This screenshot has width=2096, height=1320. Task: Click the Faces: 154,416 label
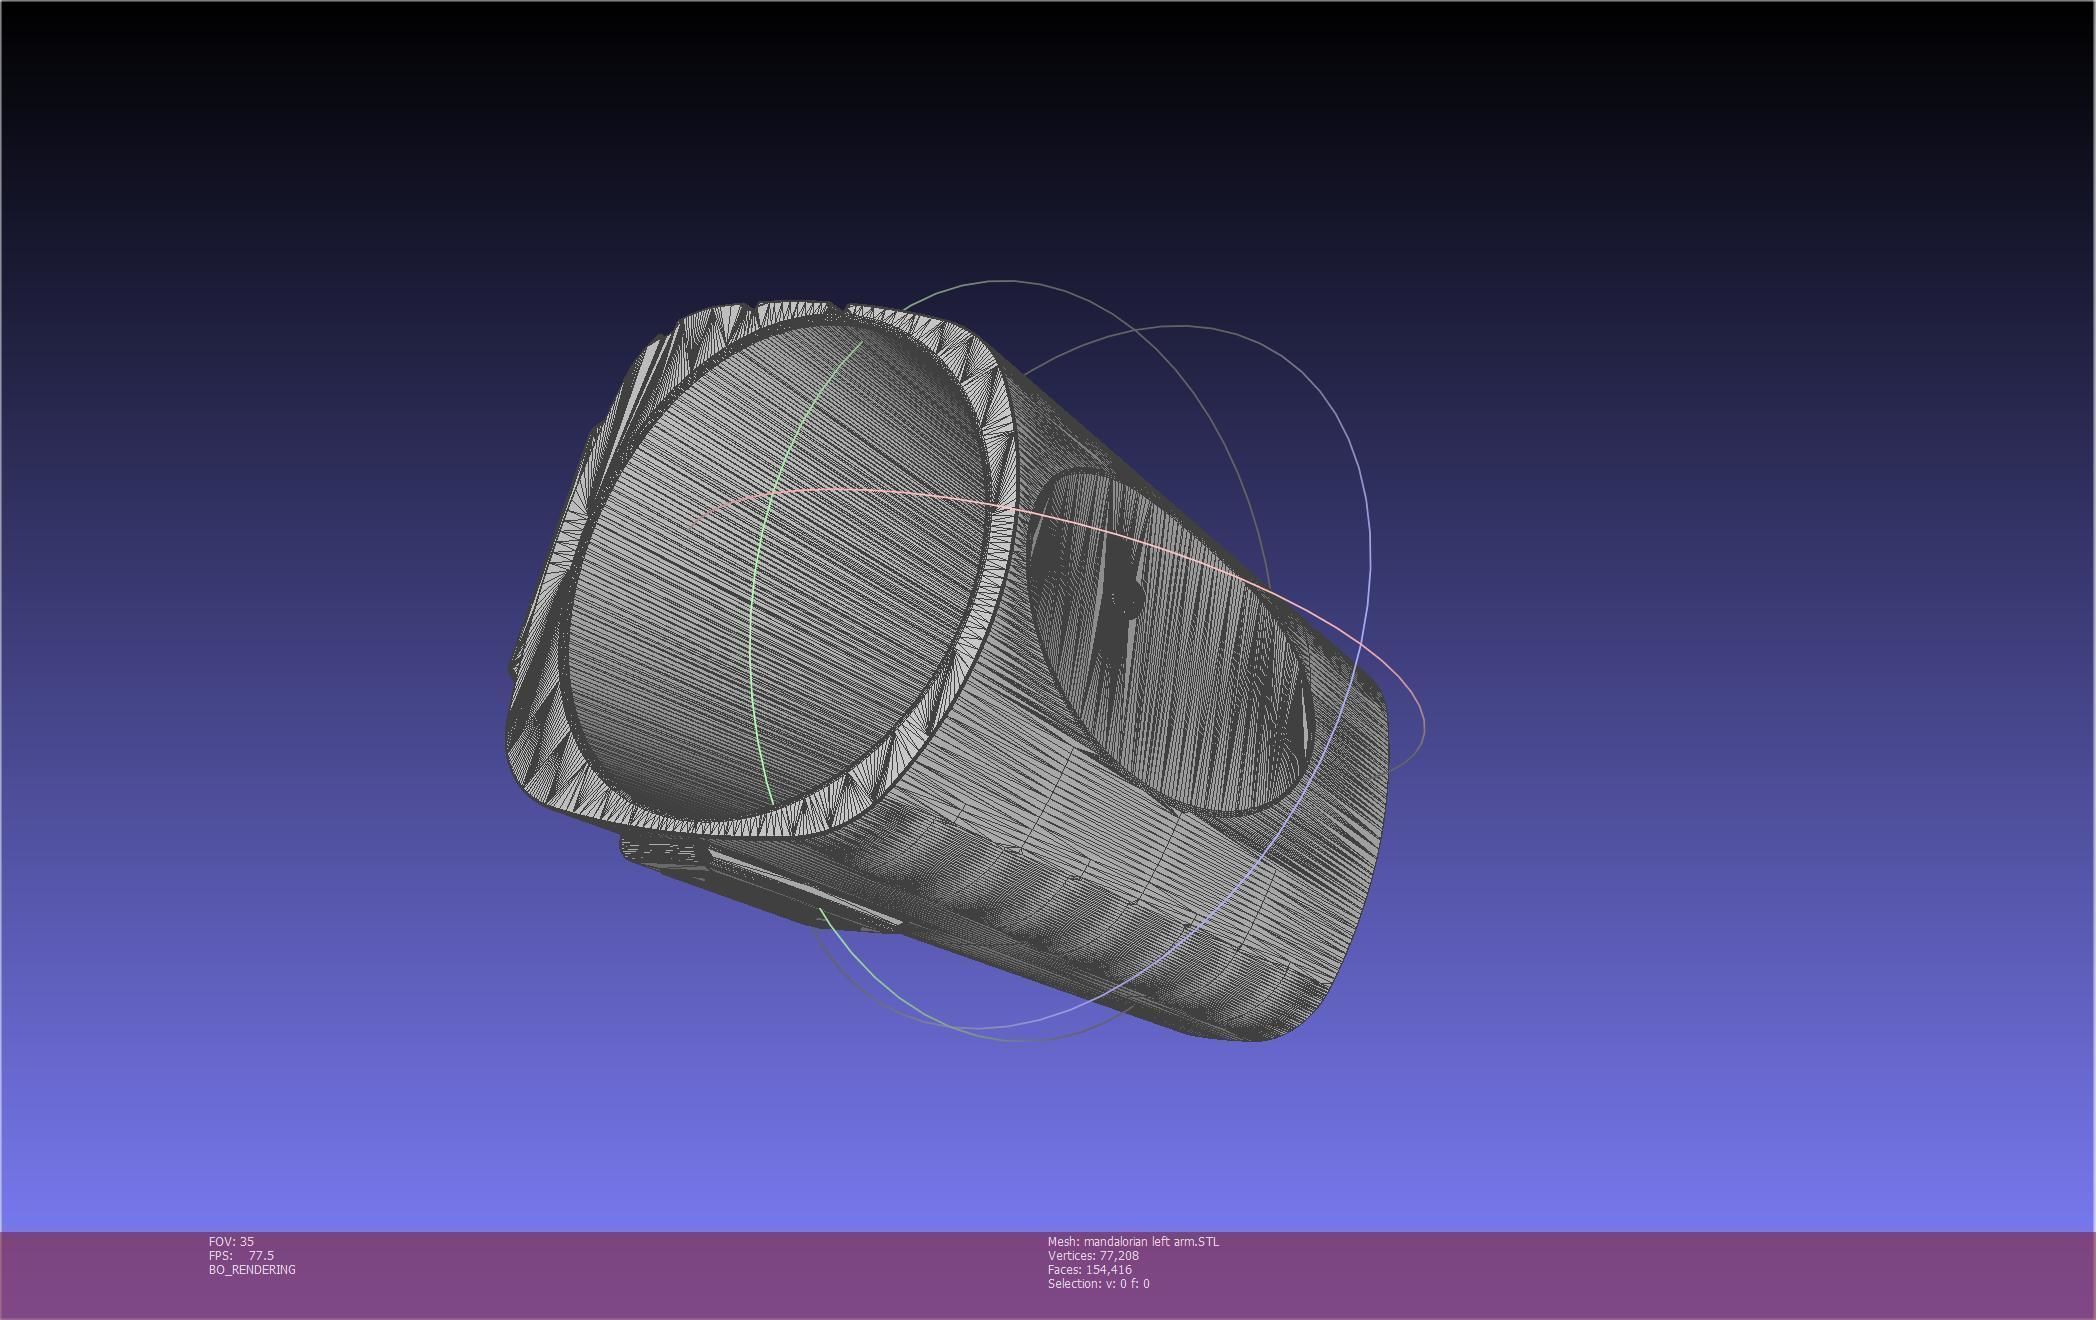[1089, 1269]
